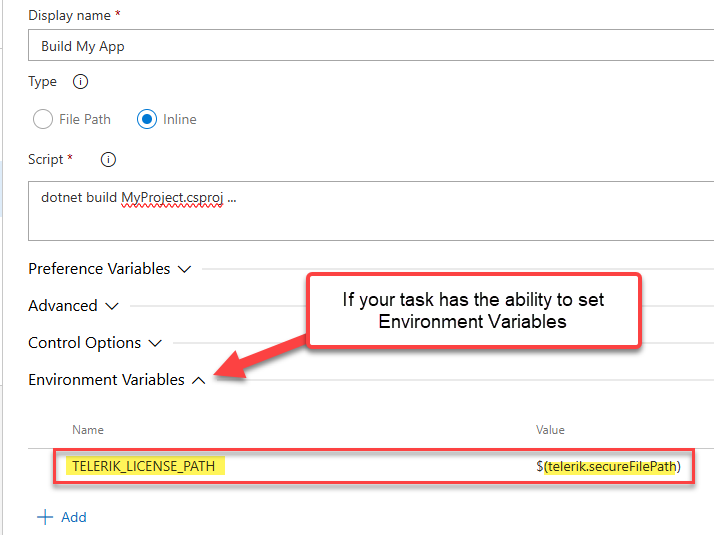Viewport: 714px width, 535px height.
Task: Expand the Advanced section
Action: (73, 306)
